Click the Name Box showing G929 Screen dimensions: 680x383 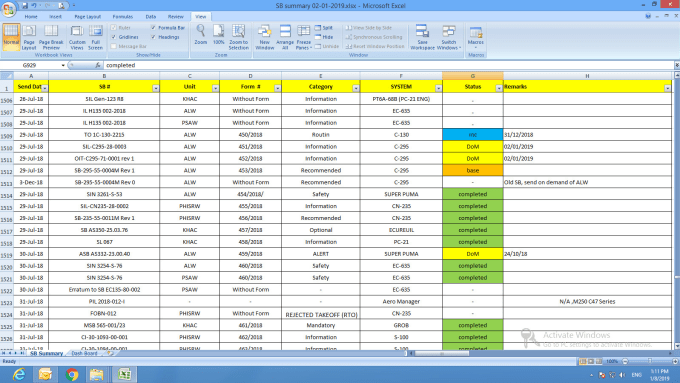[x=29, y=65]
